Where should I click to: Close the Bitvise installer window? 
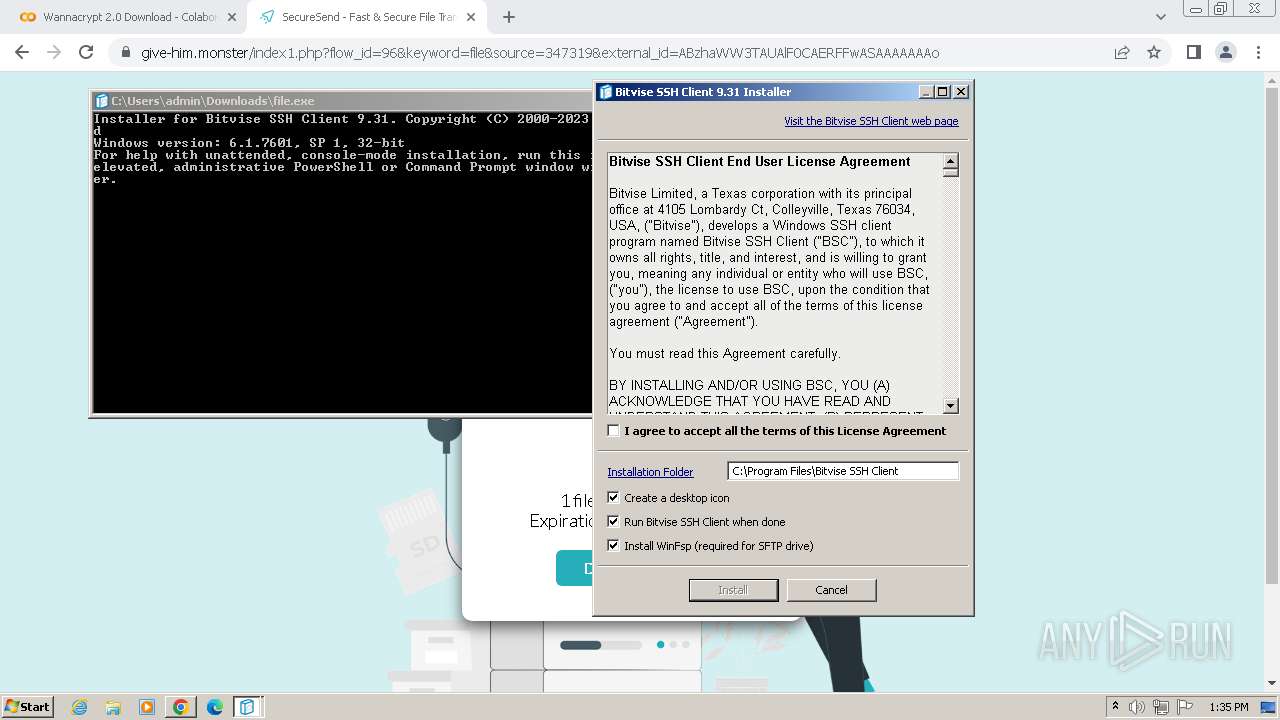coord(961,92)
